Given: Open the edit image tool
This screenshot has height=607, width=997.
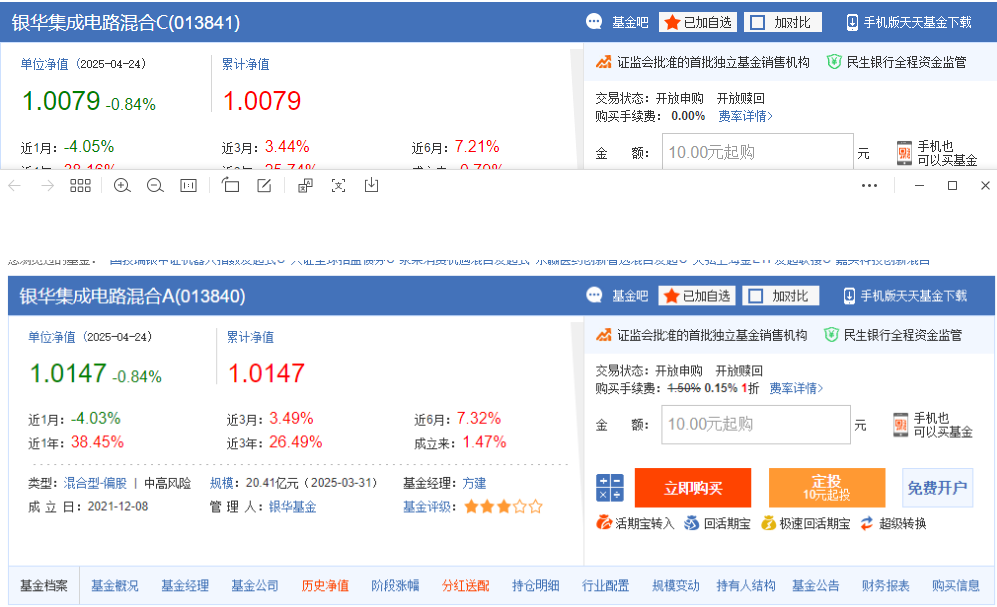Looking at the screenshot, I should point(264,186).
